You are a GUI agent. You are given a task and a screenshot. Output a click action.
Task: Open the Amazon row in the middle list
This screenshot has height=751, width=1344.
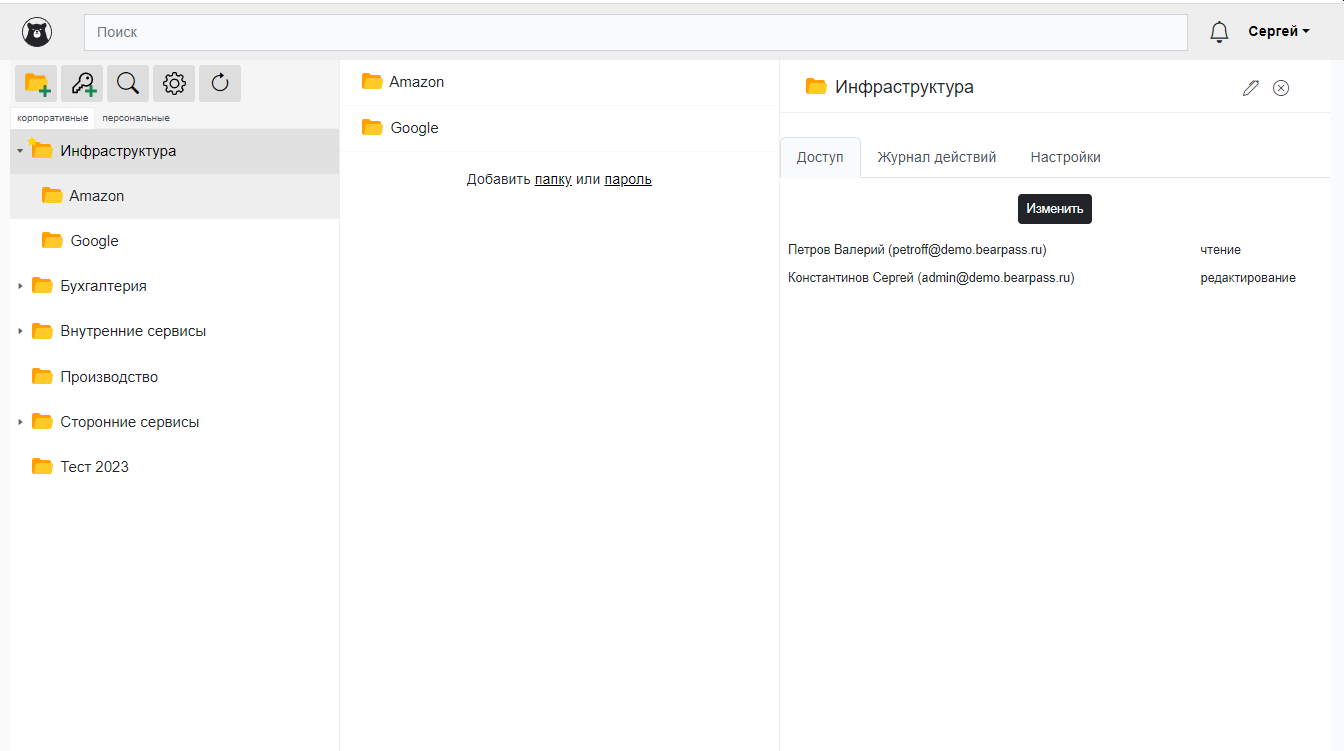559,82
